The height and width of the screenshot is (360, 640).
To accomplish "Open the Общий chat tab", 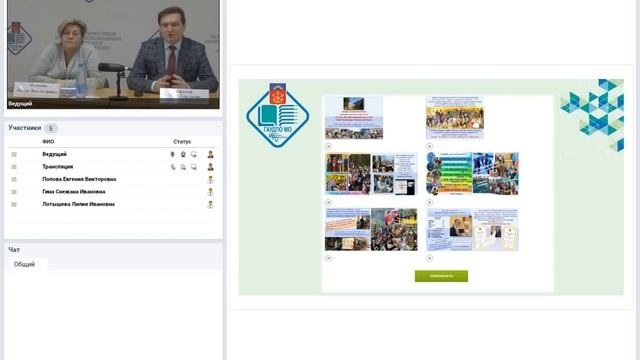I will click(24, 264).
